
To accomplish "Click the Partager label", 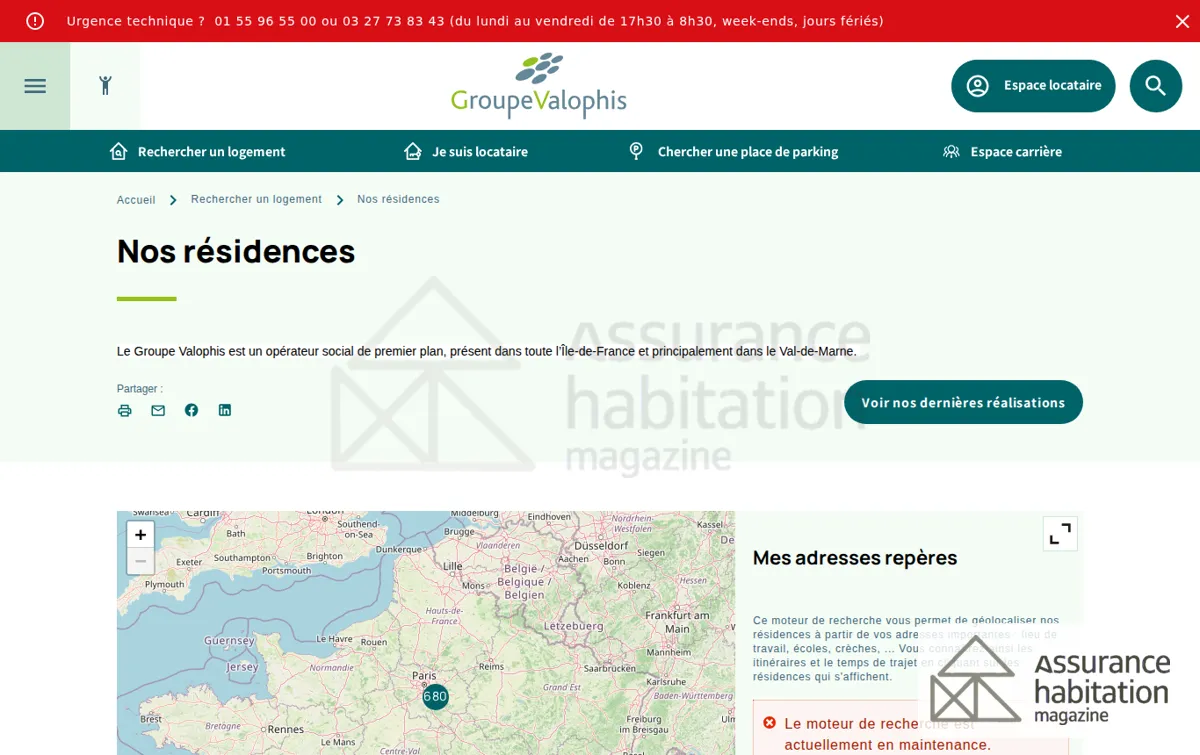I will click(140, 389).
